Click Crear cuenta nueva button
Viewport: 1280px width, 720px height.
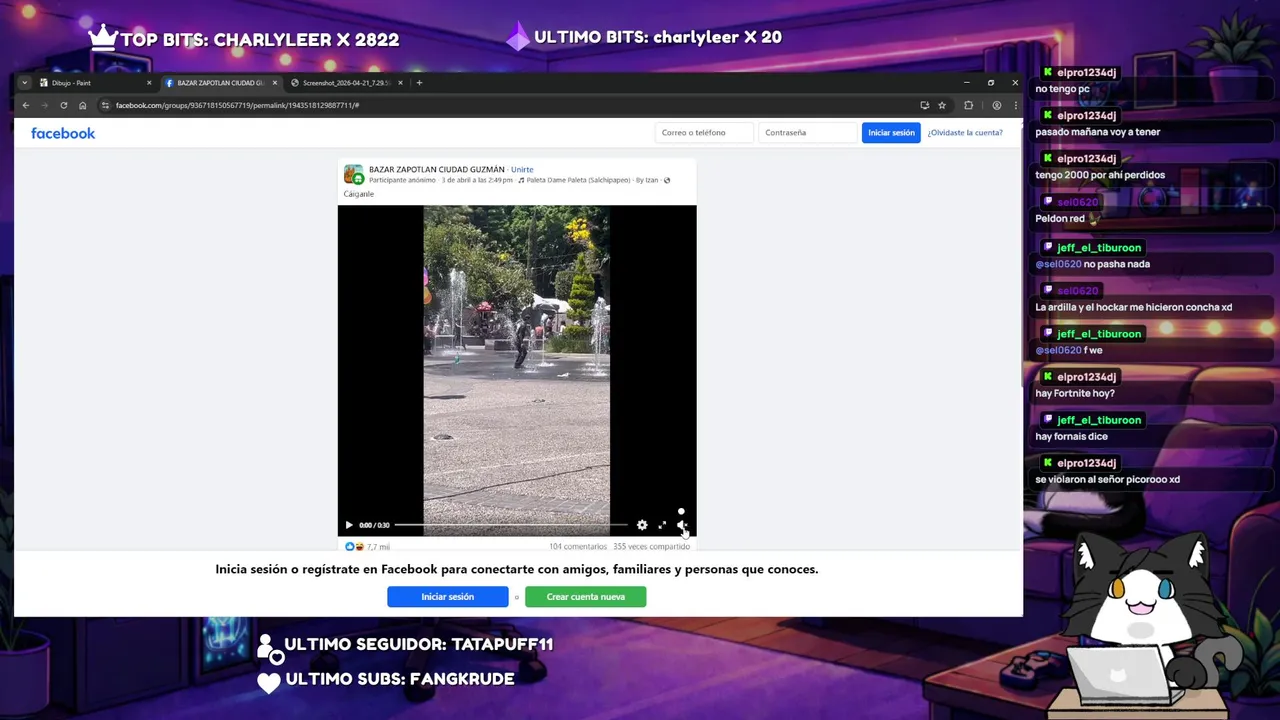pyautogui.click(x=585, y=597)
